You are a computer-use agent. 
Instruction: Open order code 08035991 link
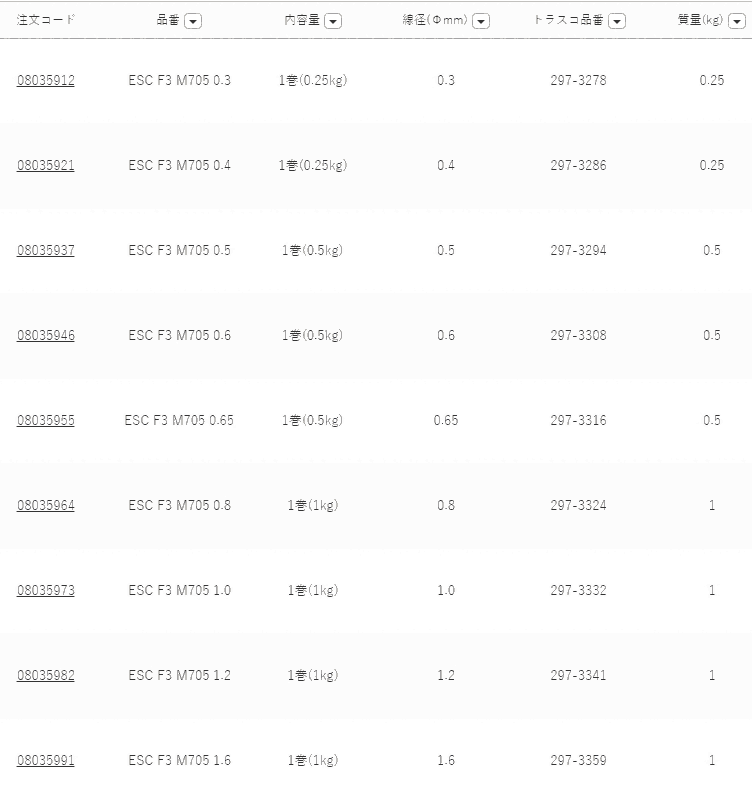(x=45, y=760)
